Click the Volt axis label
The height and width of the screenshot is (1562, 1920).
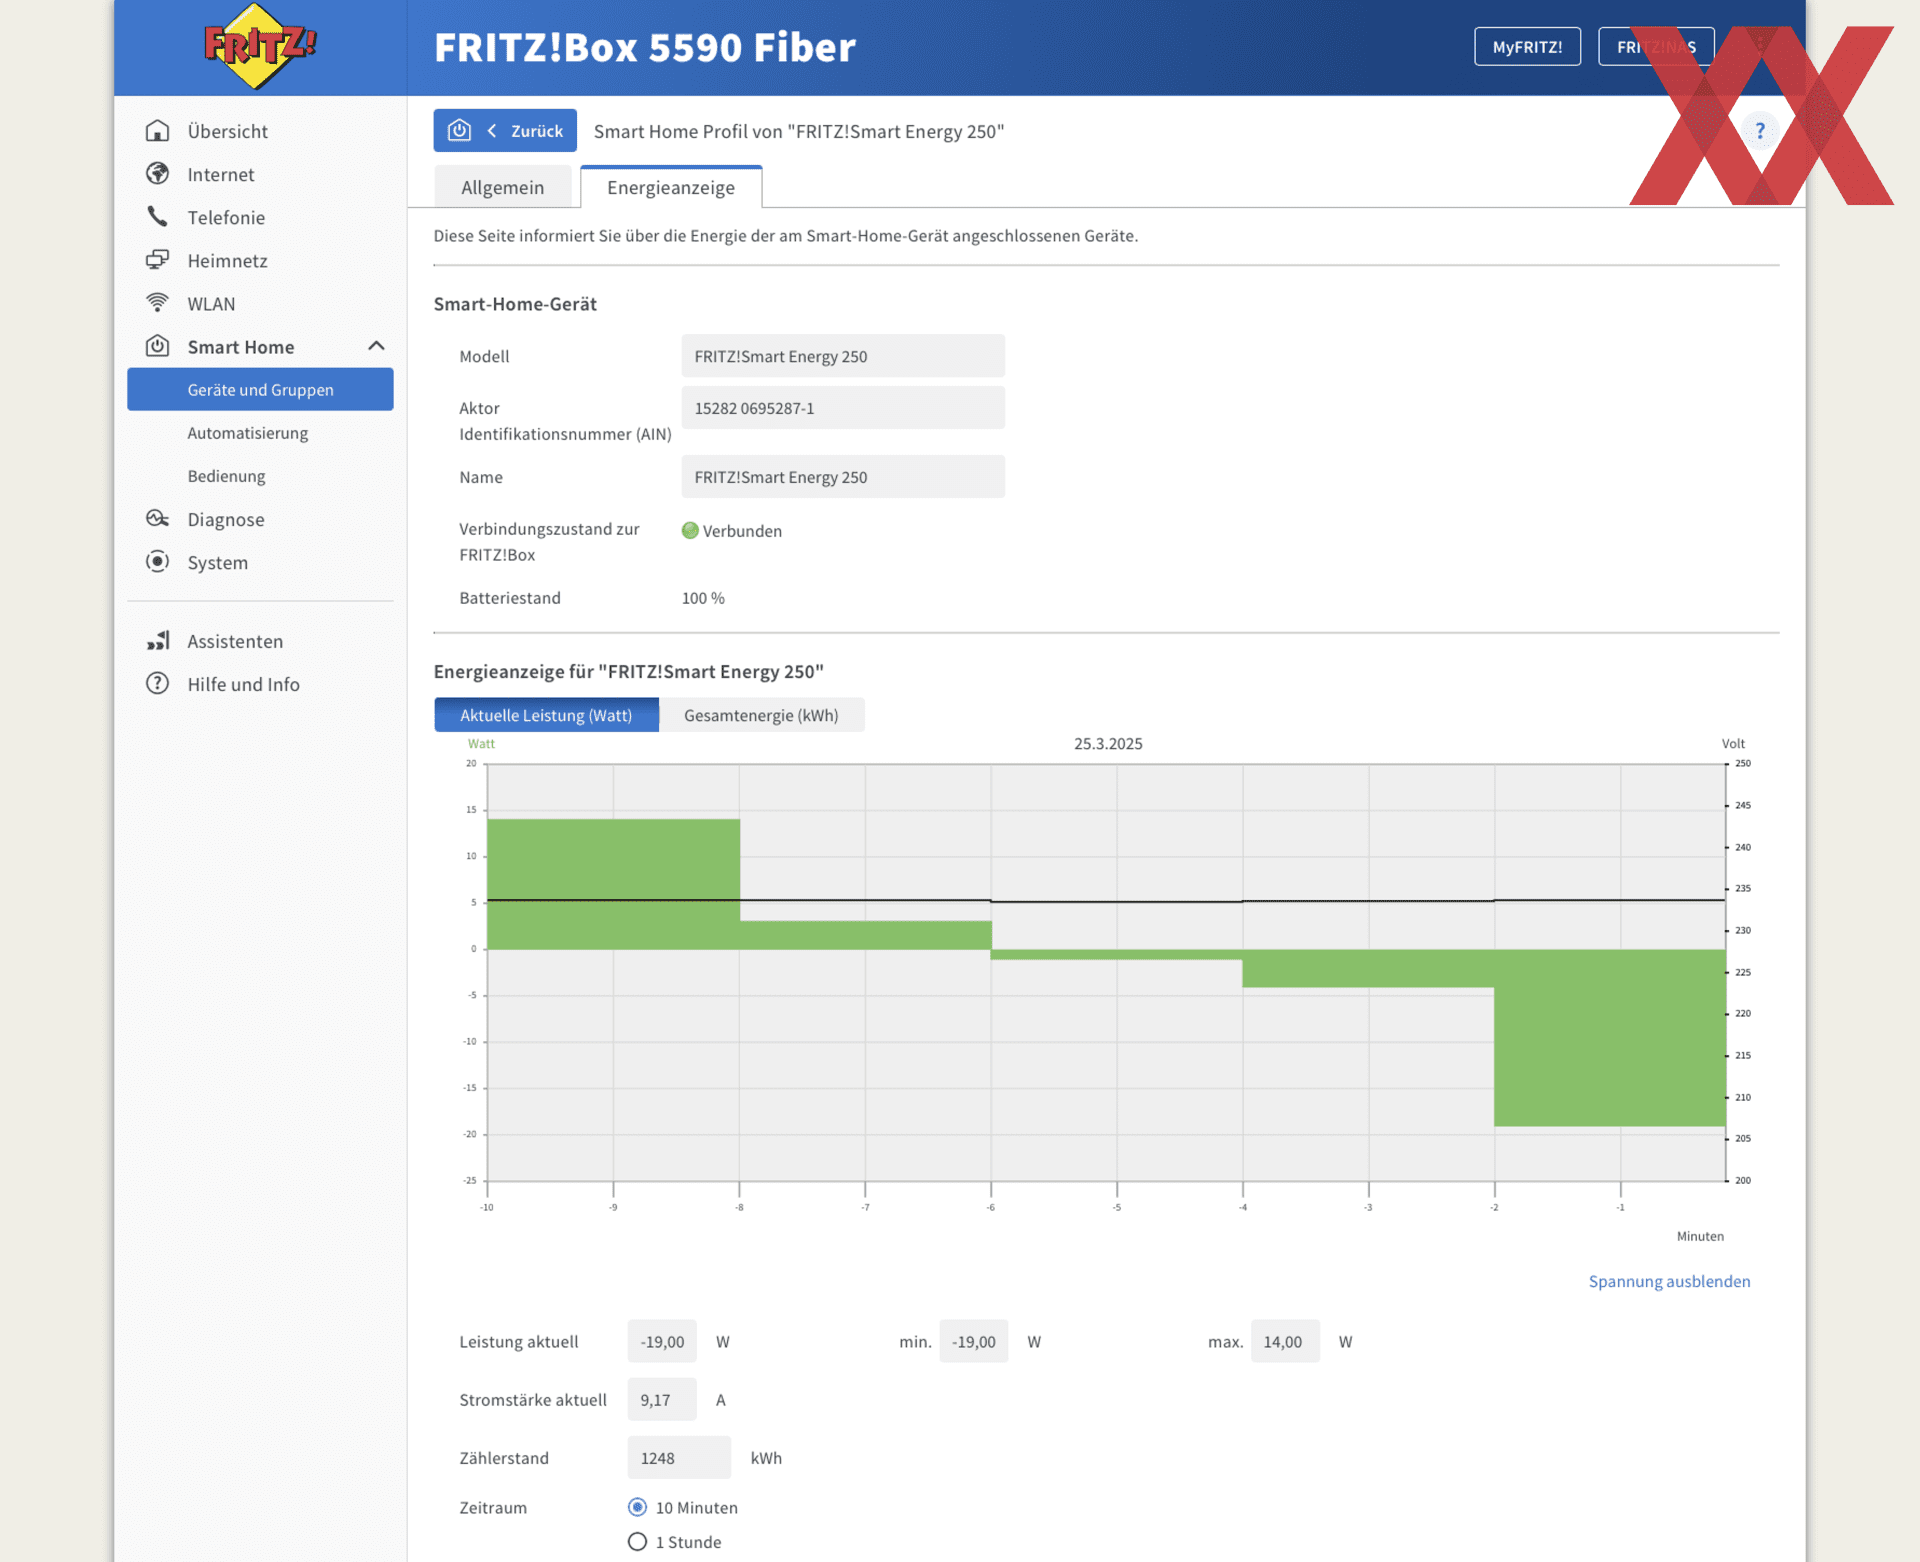point(1733,744)
